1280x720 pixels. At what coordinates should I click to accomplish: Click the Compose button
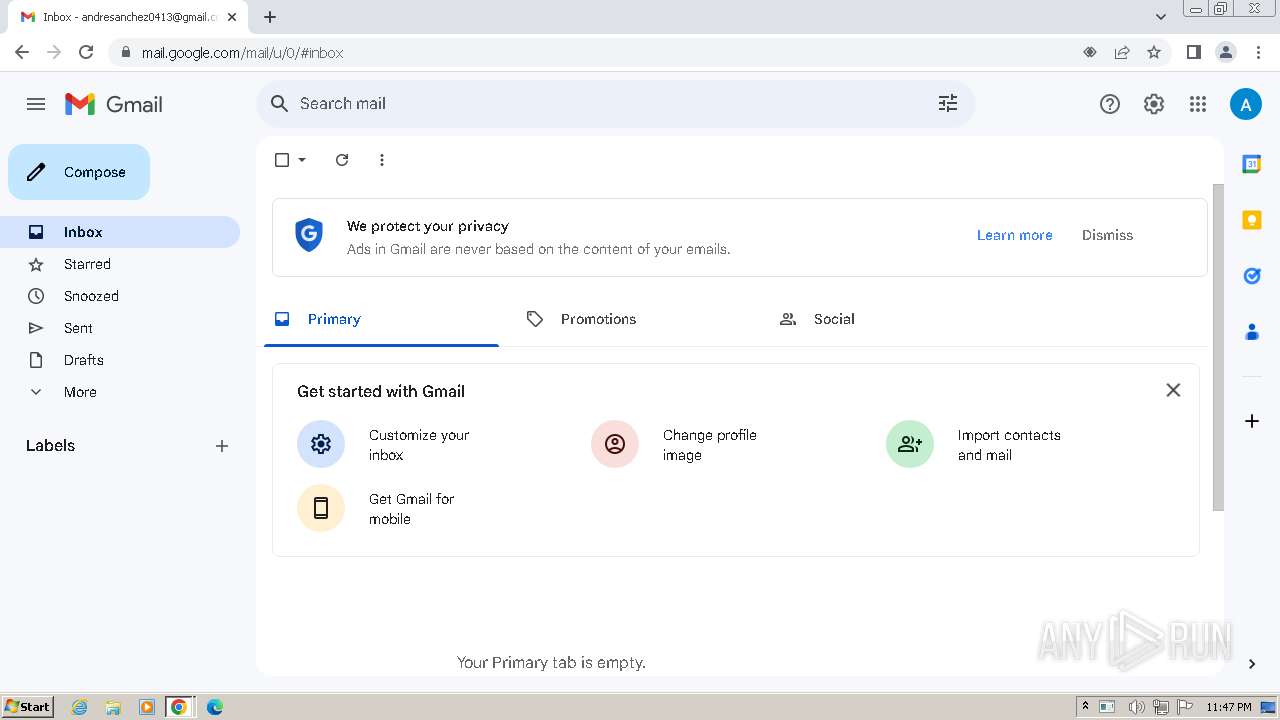79,172
